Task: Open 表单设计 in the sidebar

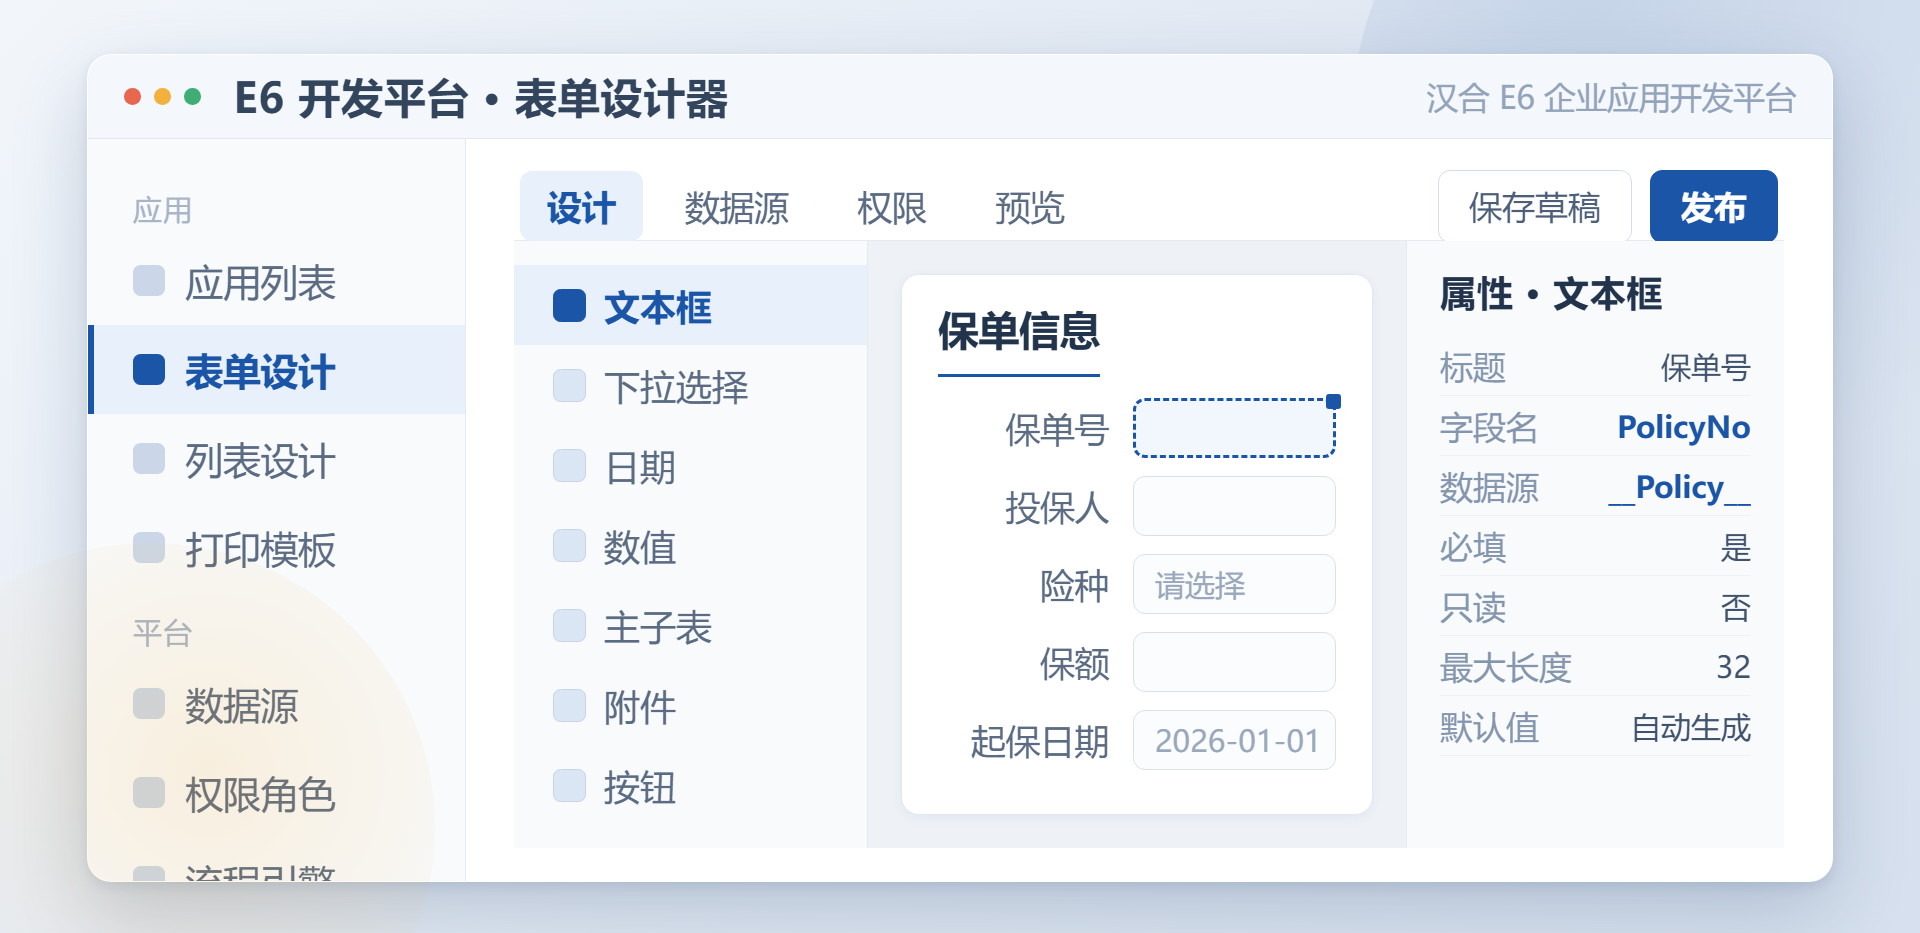Action: pos(277,370)
